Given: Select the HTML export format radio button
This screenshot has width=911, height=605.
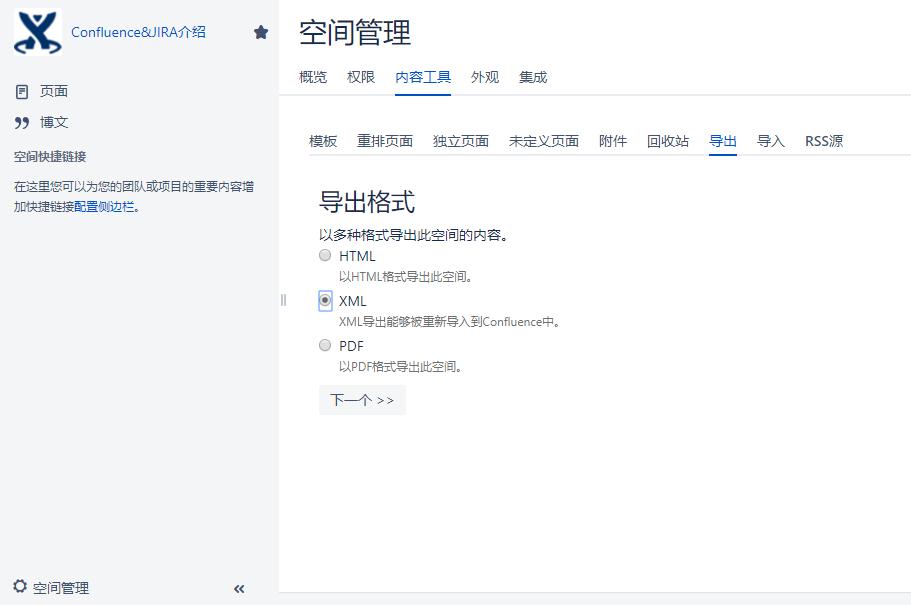Looking at the screenshot, I should [x=325, y=256].
